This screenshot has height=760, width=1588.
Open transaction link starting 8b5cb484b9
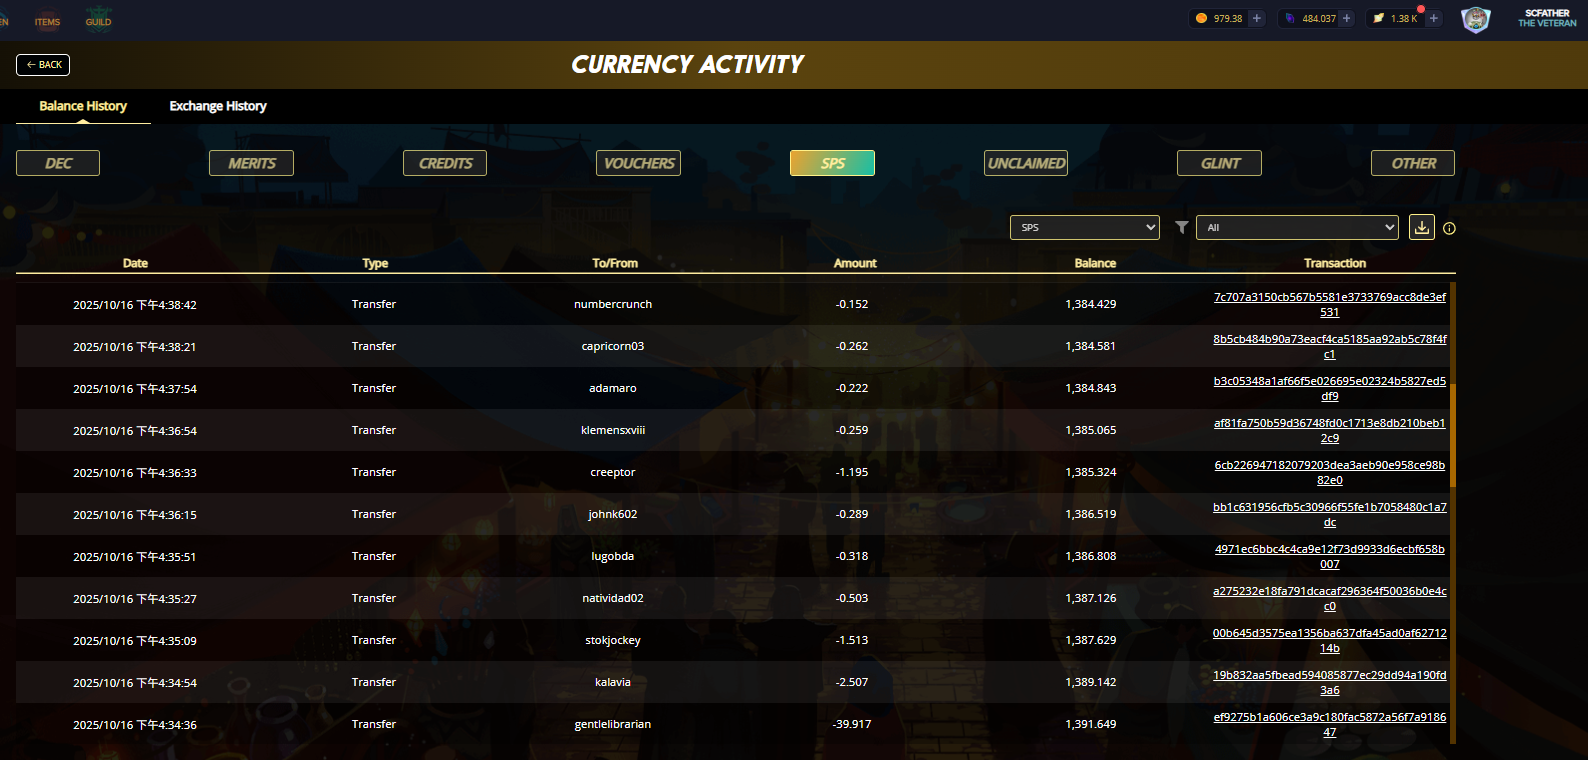(1330, 346)
